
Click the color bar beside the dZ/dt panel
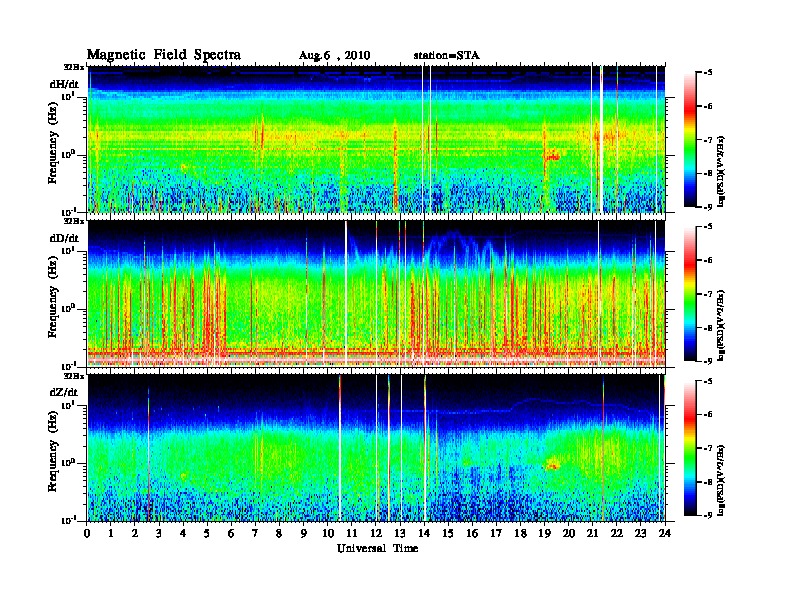[x=690, y=448]
